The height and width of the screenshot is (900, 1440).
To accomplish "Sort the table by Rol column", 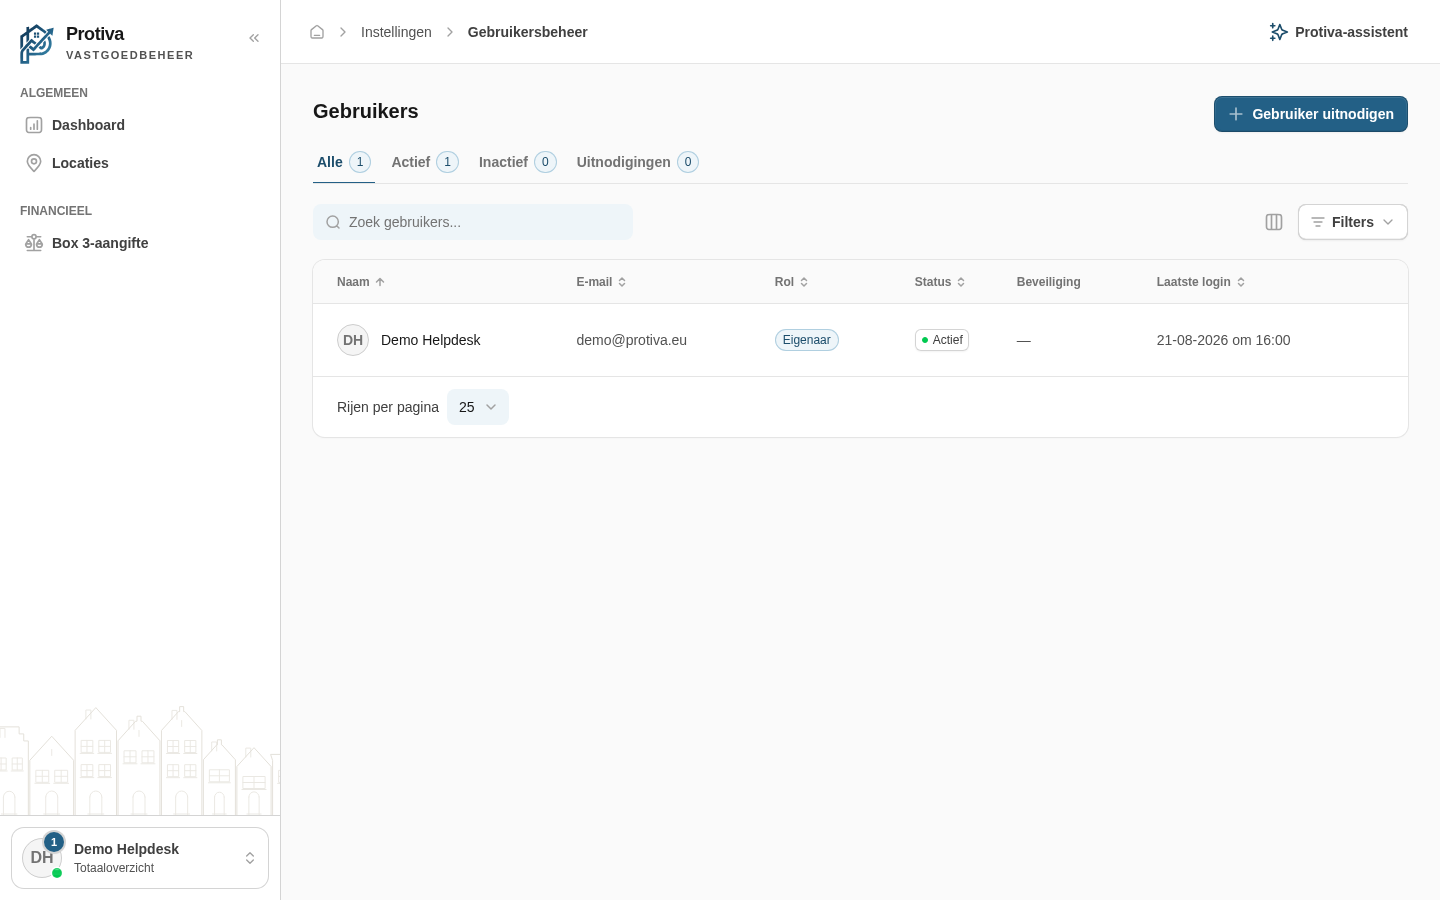I will point(791,282).
